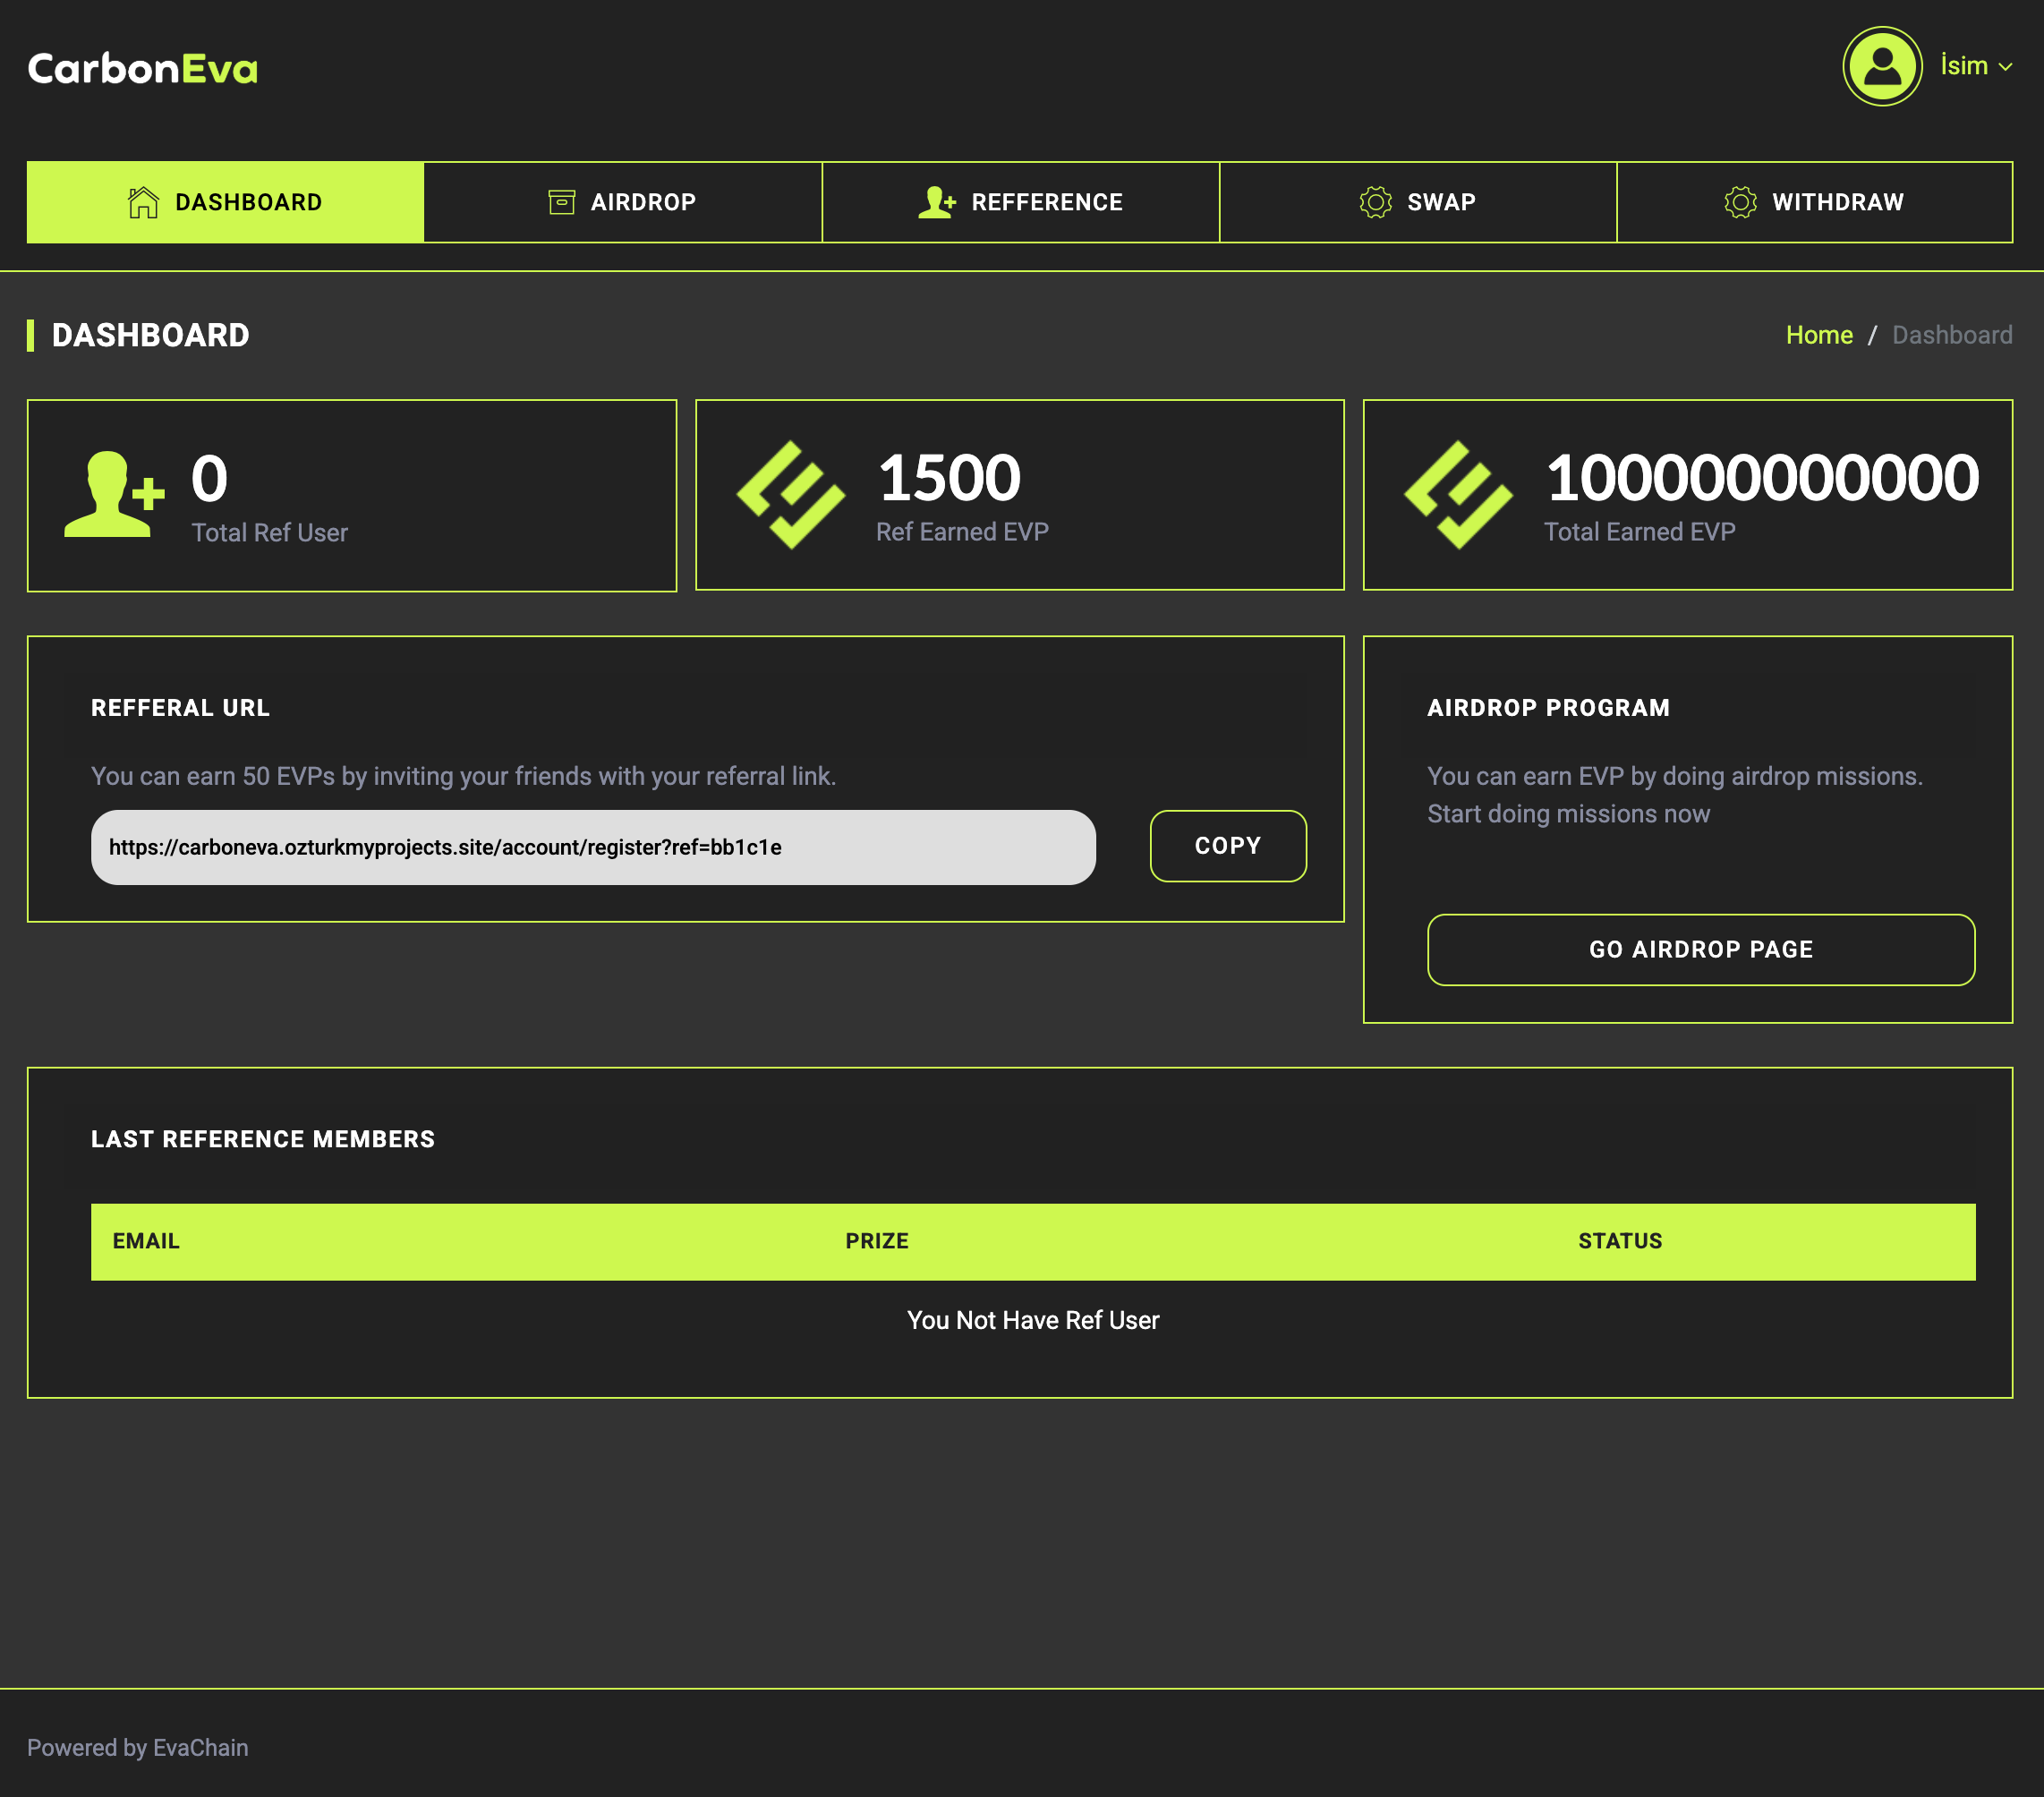Image resolution: width=2044 pixels, height=1797 pixels.
Task: Click the EVP token icon in the Total Earned card
Action: click(x=1458, y=495)
